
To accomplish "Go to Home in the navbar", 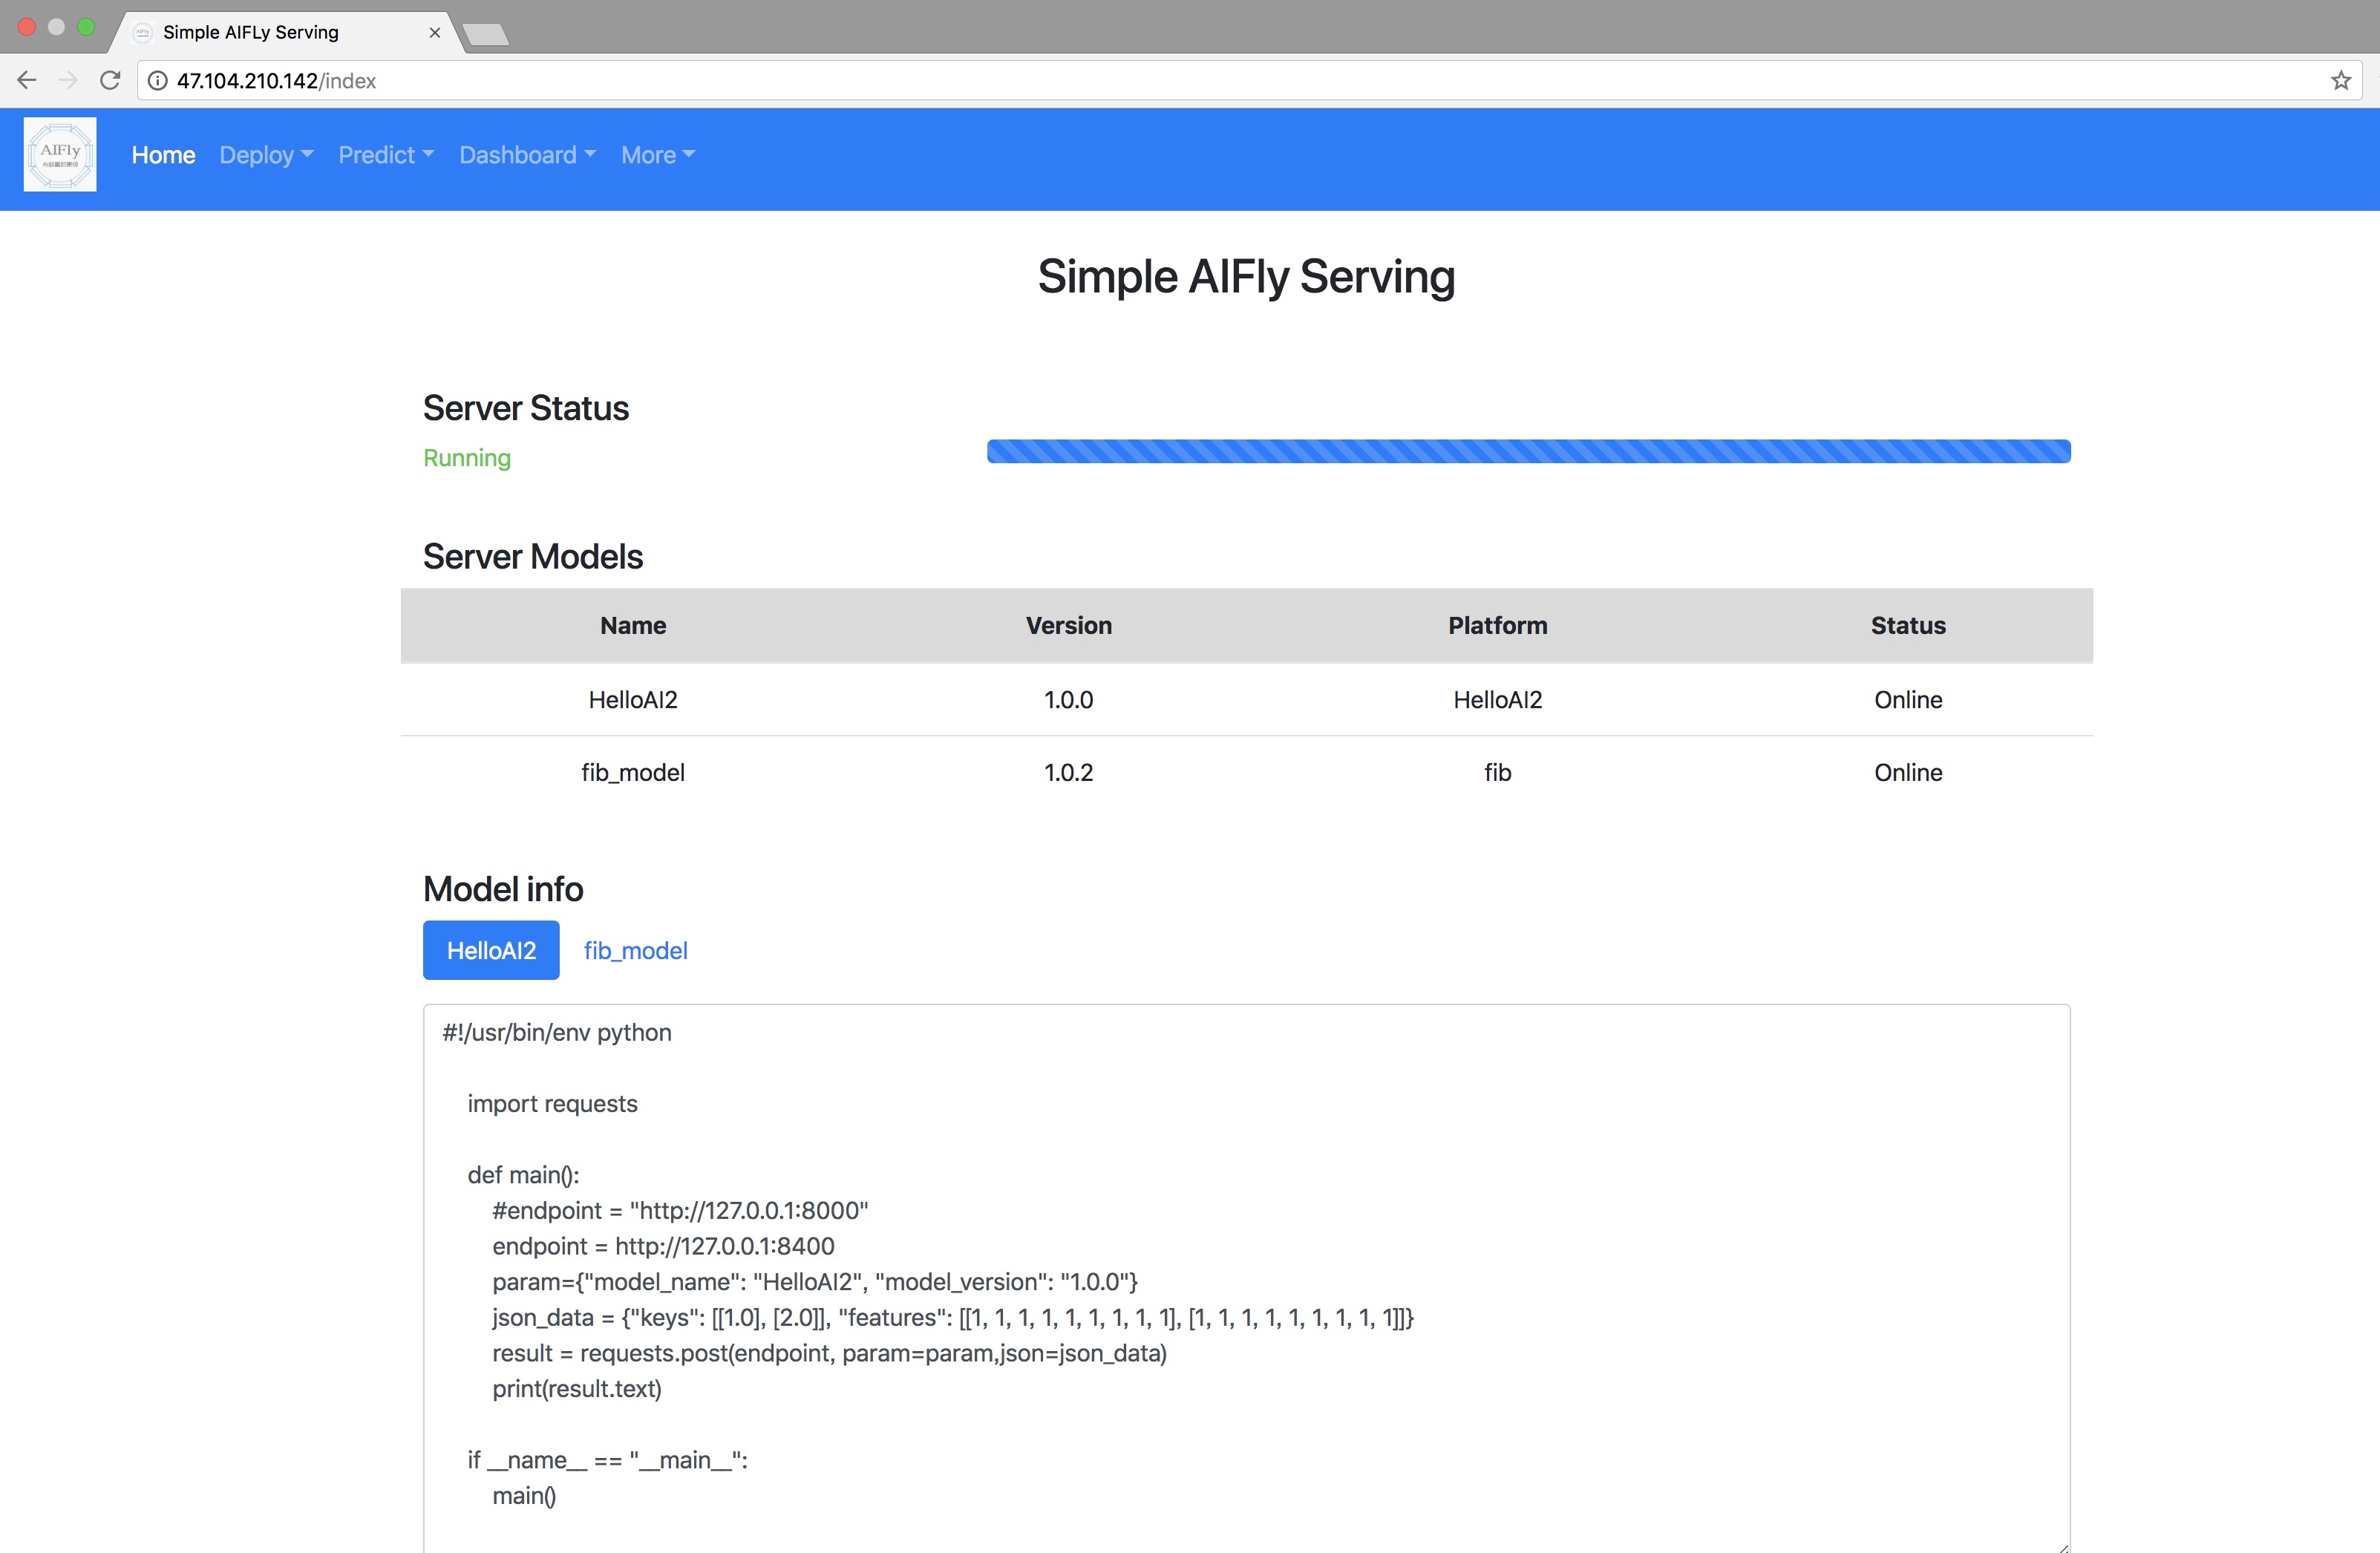I will (x=163, y=155).
